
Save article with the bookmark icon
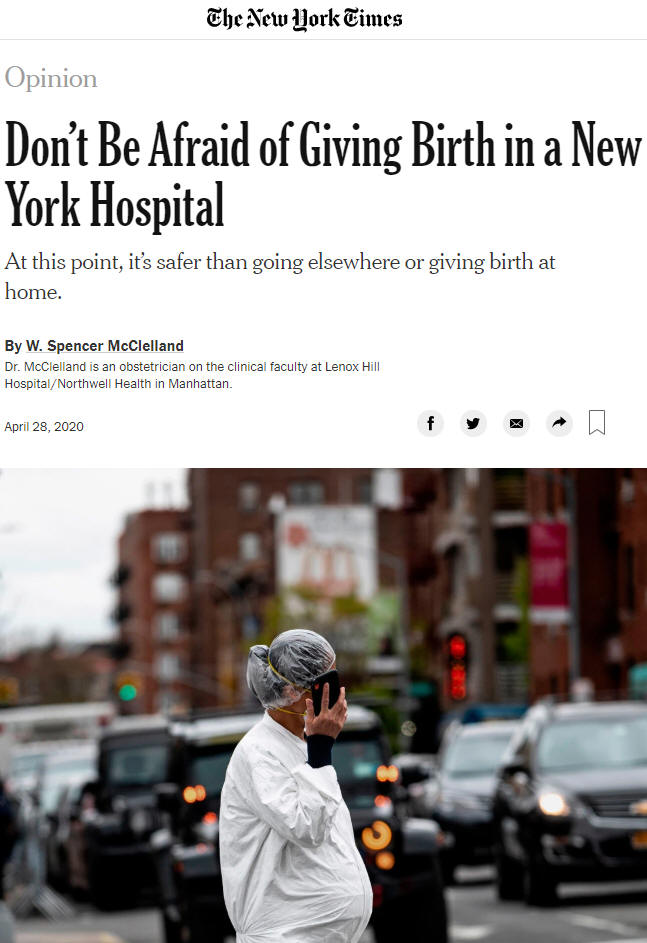click(596, 423)
